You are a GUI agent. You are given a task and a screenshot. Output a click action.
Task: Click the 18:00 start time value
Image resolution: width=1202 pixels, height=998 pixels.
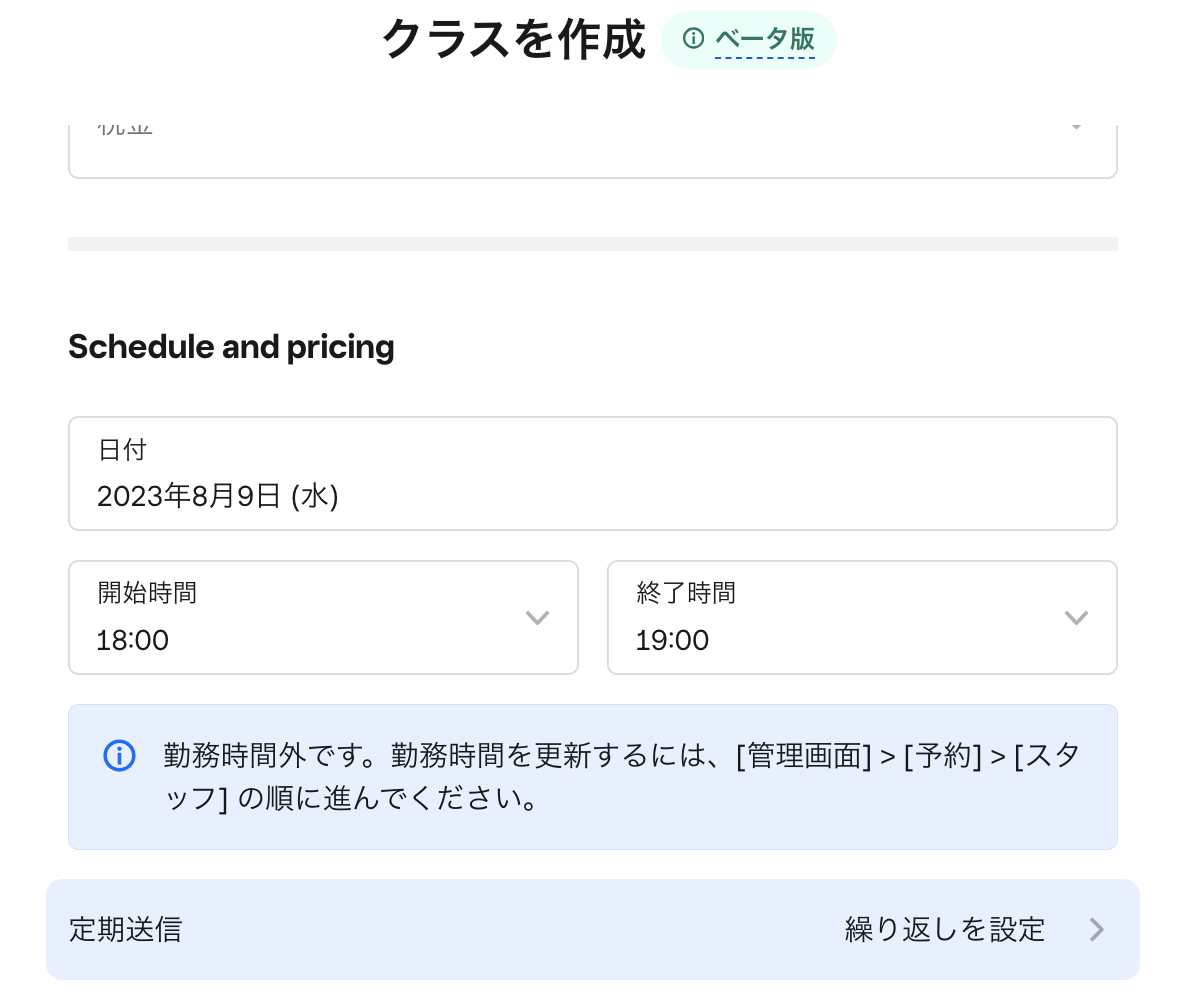click(x=133, y=640)
